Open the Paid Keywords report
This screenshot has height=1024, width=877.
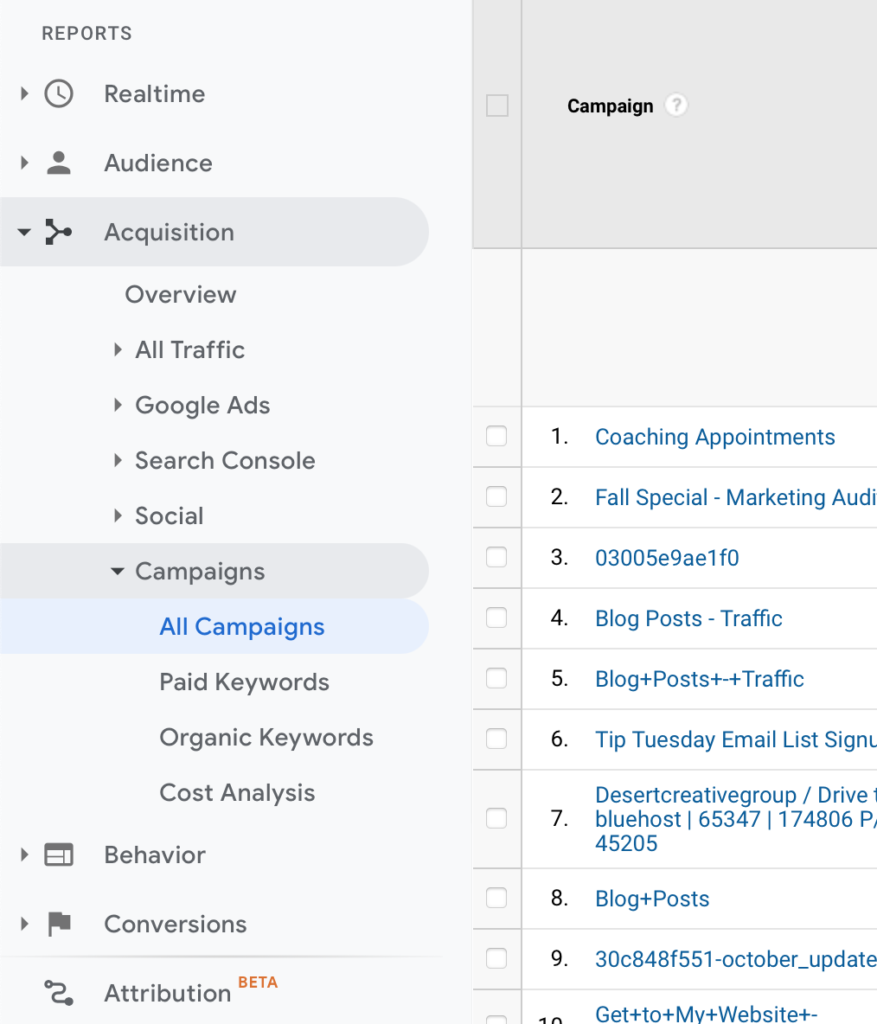tap(244, 682)
